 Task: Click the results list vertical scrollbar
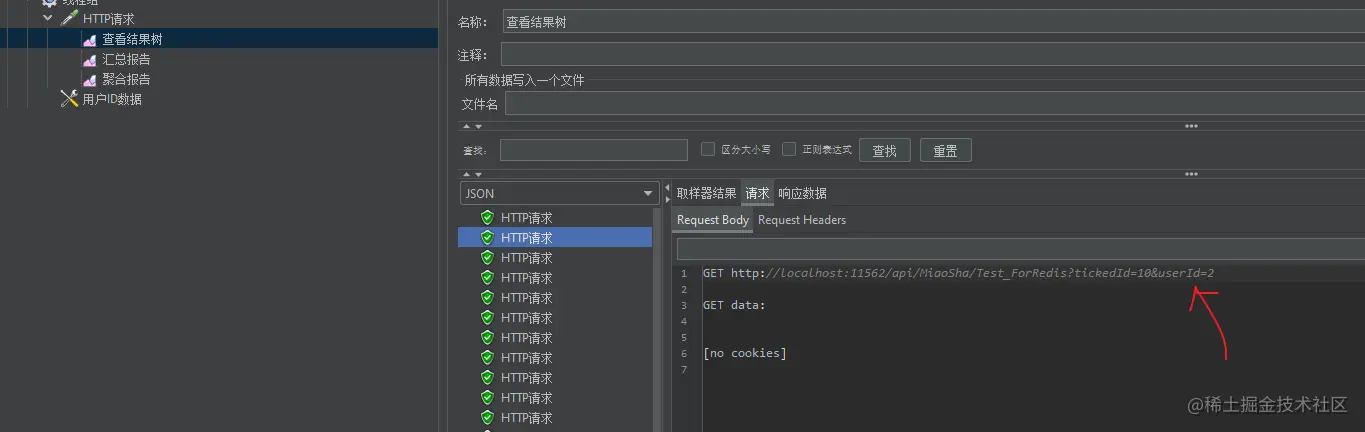(658, 319)
